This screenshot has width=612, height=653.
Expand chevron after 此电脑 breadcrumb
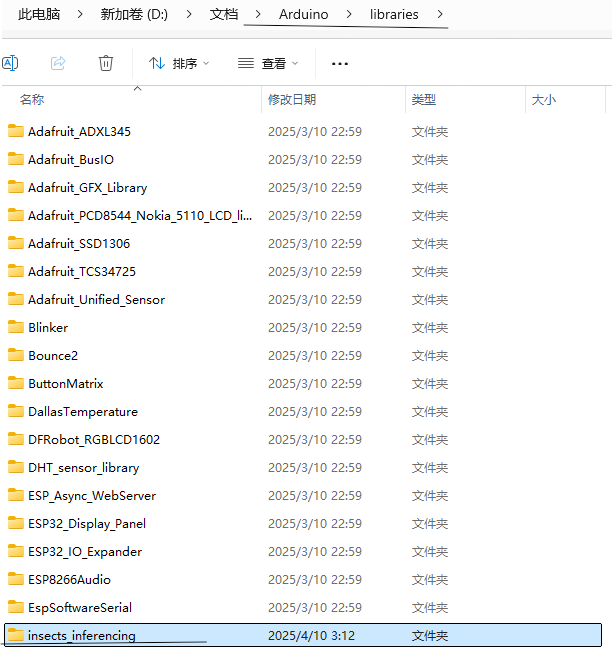click(80, 14)
